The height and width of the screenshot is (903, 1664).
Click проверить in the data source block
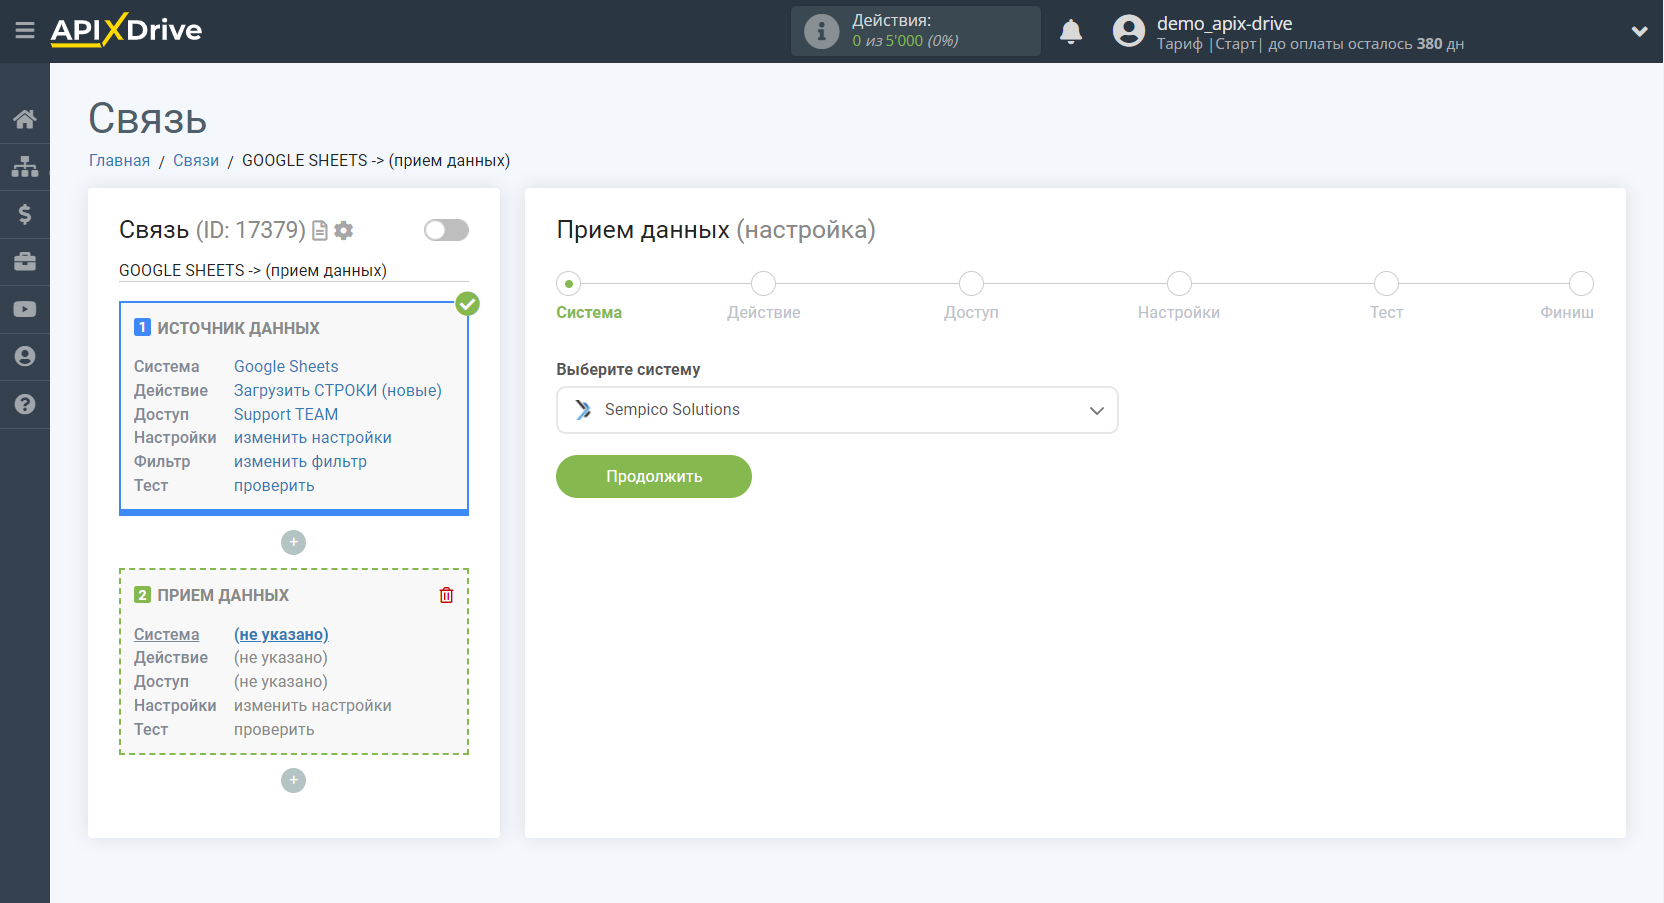274,486
